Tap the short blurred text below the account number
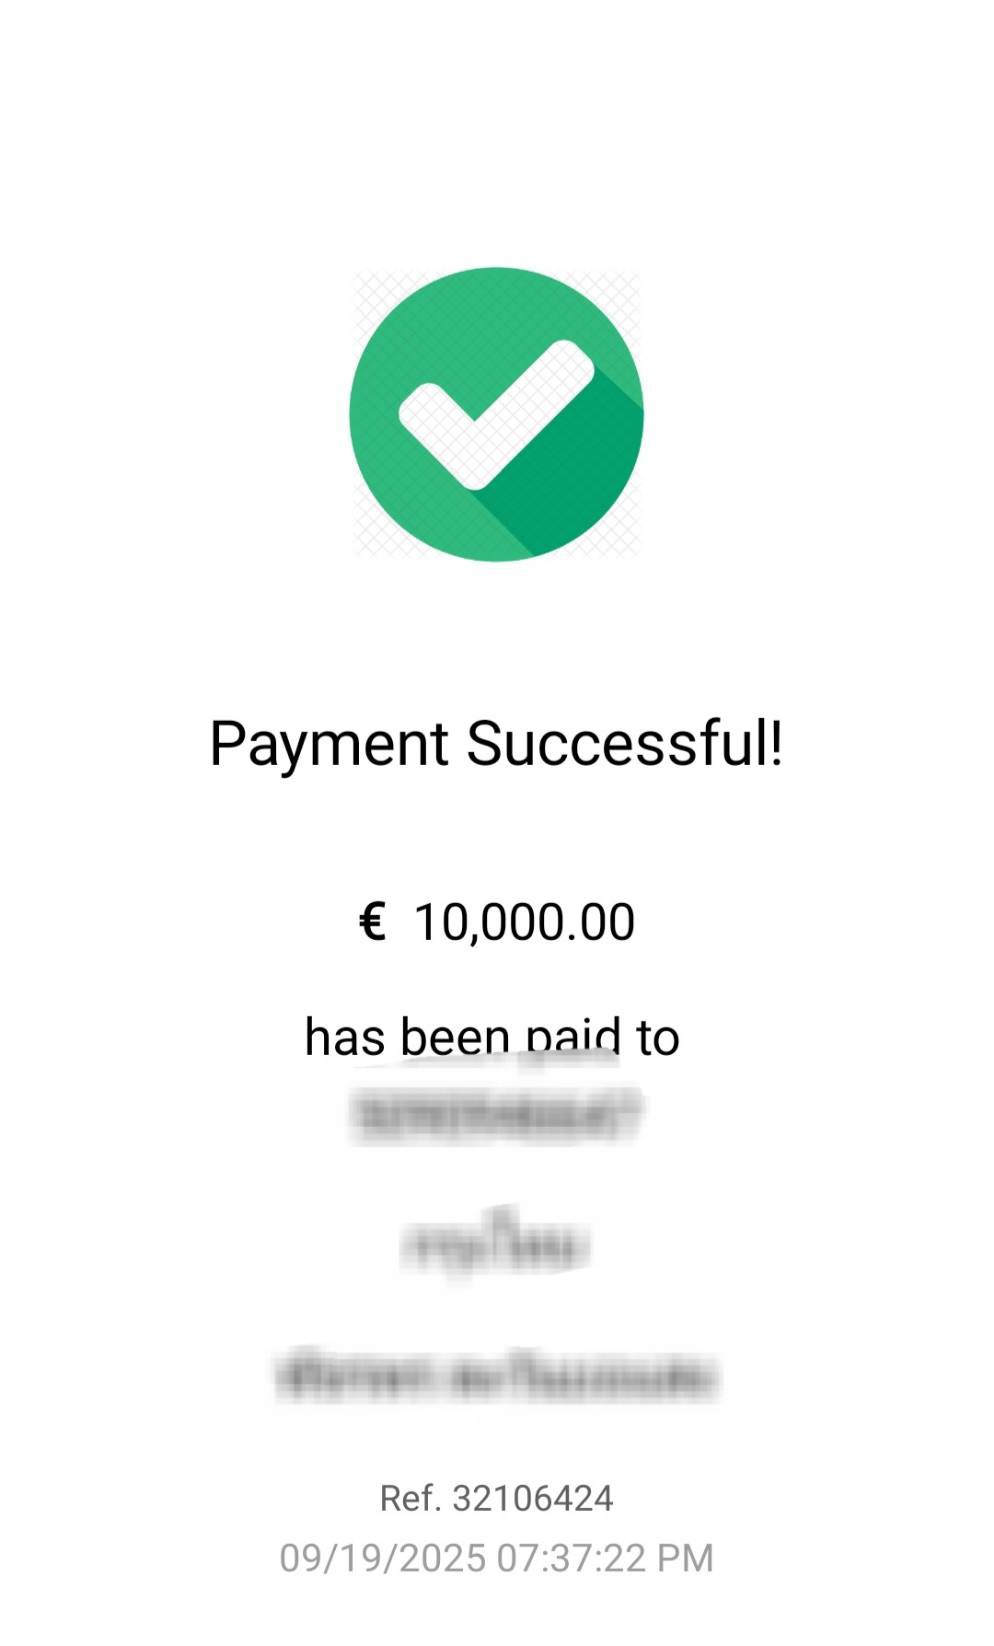Screen dimensions: 994x1646 (x=496, y=1245)
